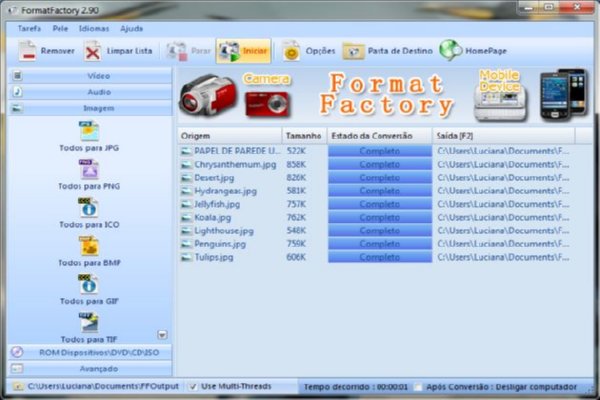Expand the Avançado category panel

pos(90,369)
